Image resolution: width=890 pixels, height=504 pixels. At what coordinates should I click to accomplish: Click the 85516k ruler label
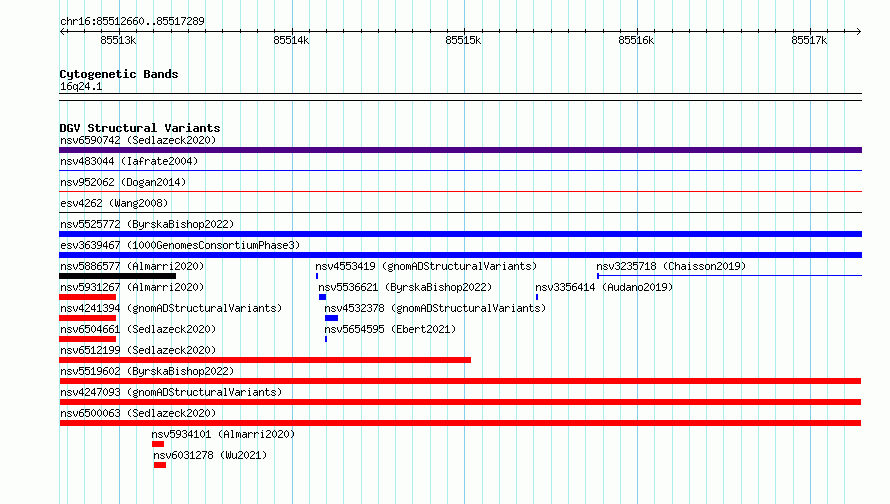coord(636,40)
